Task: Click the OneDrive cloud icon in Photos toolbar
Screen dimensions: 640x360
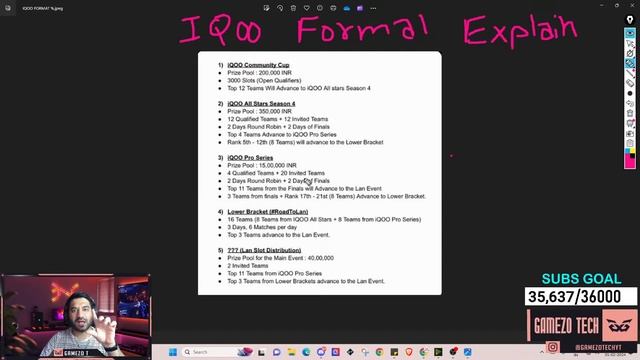Action: coord(347,8)
